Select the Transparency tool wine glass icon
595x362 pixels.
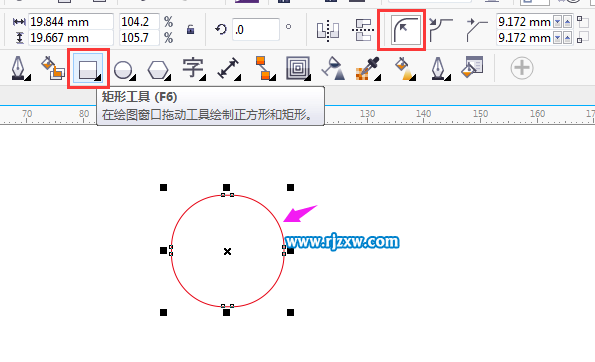point(333,68)
